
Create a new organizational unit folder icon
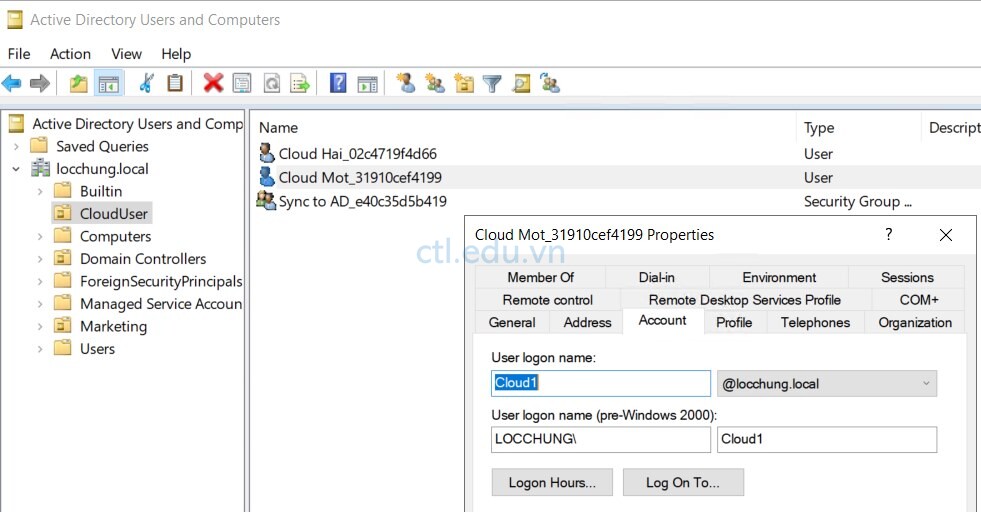pos(464,83)
